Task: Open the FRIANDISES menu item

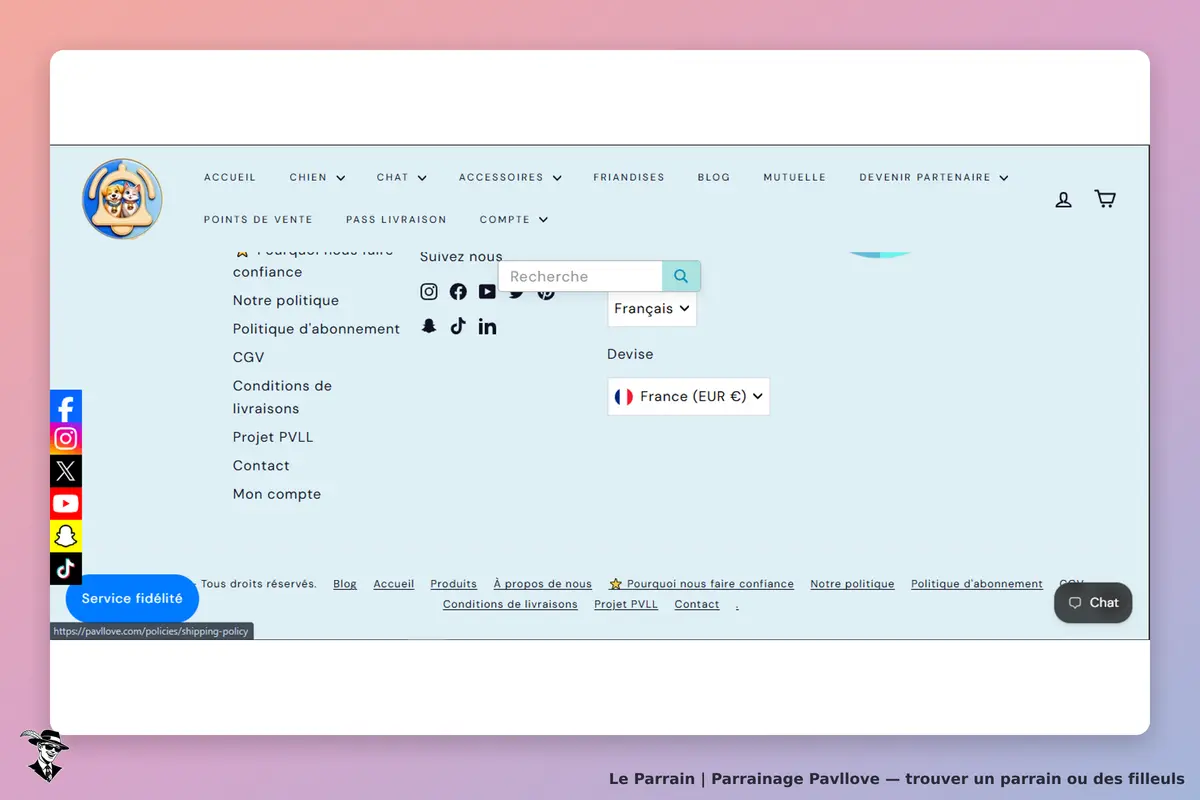Action: [x=629, y=177]
